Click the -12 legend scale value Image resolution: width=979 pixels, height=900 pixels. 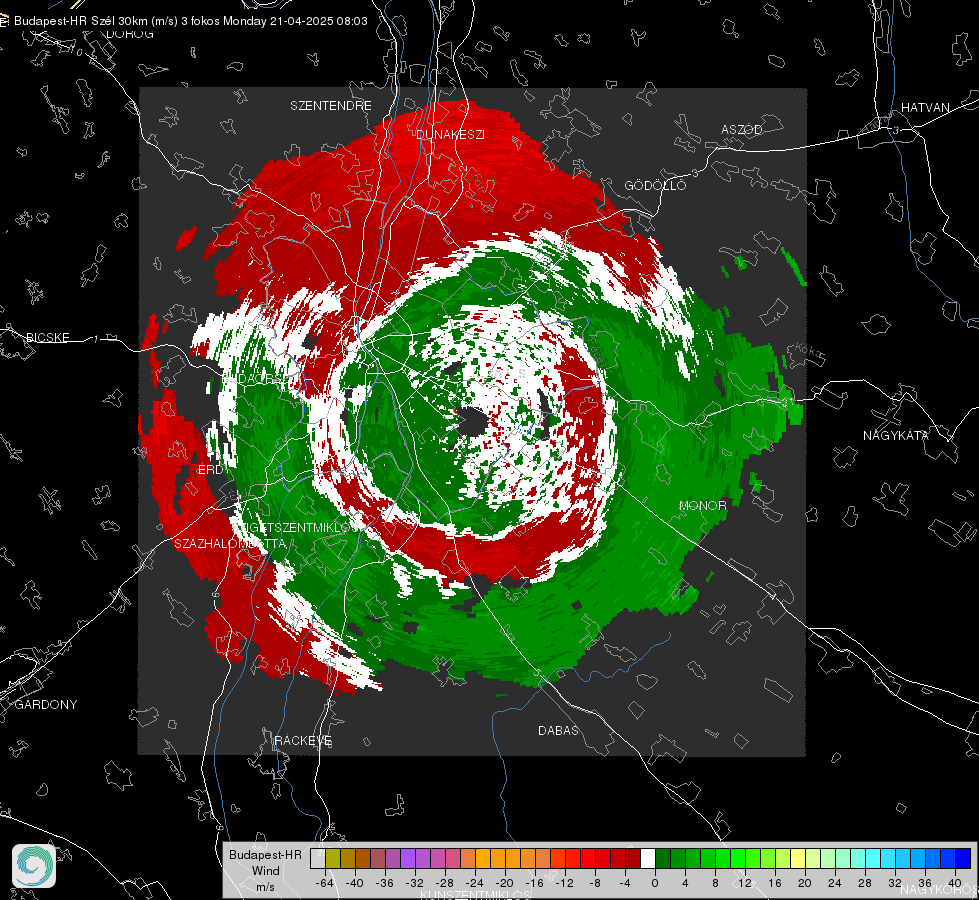[564, 883]
